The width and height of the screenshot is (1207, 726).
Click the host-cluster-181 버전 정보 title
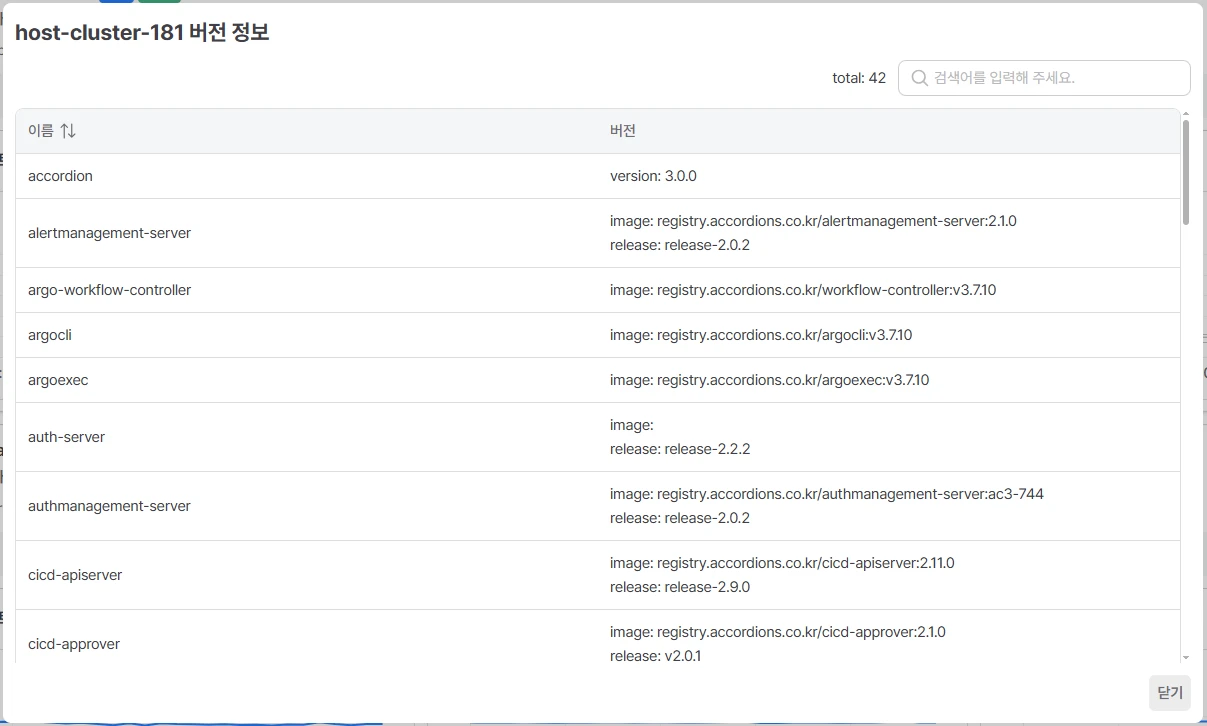click(142, 32)
